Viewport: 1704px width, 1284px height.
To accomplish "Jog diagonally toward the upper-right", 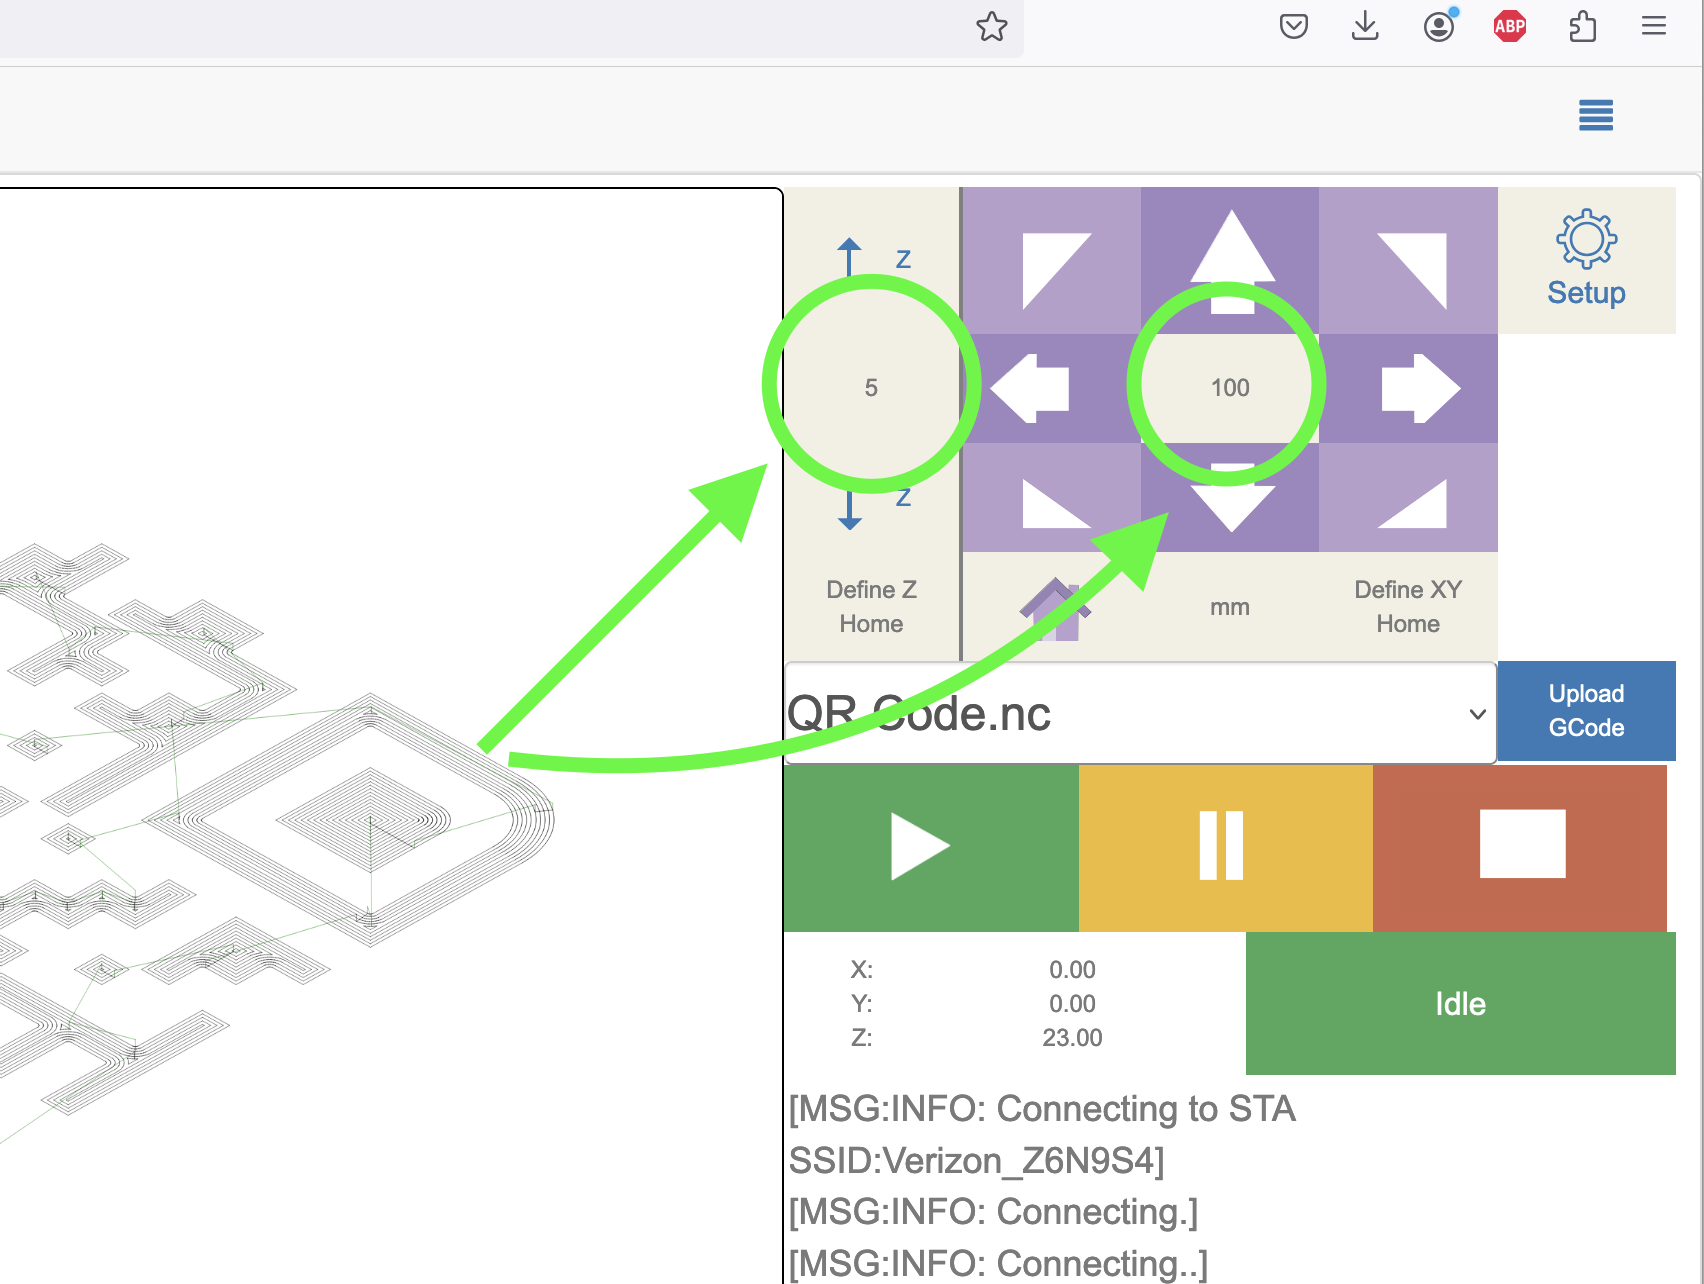I will tap(1409, 265).
